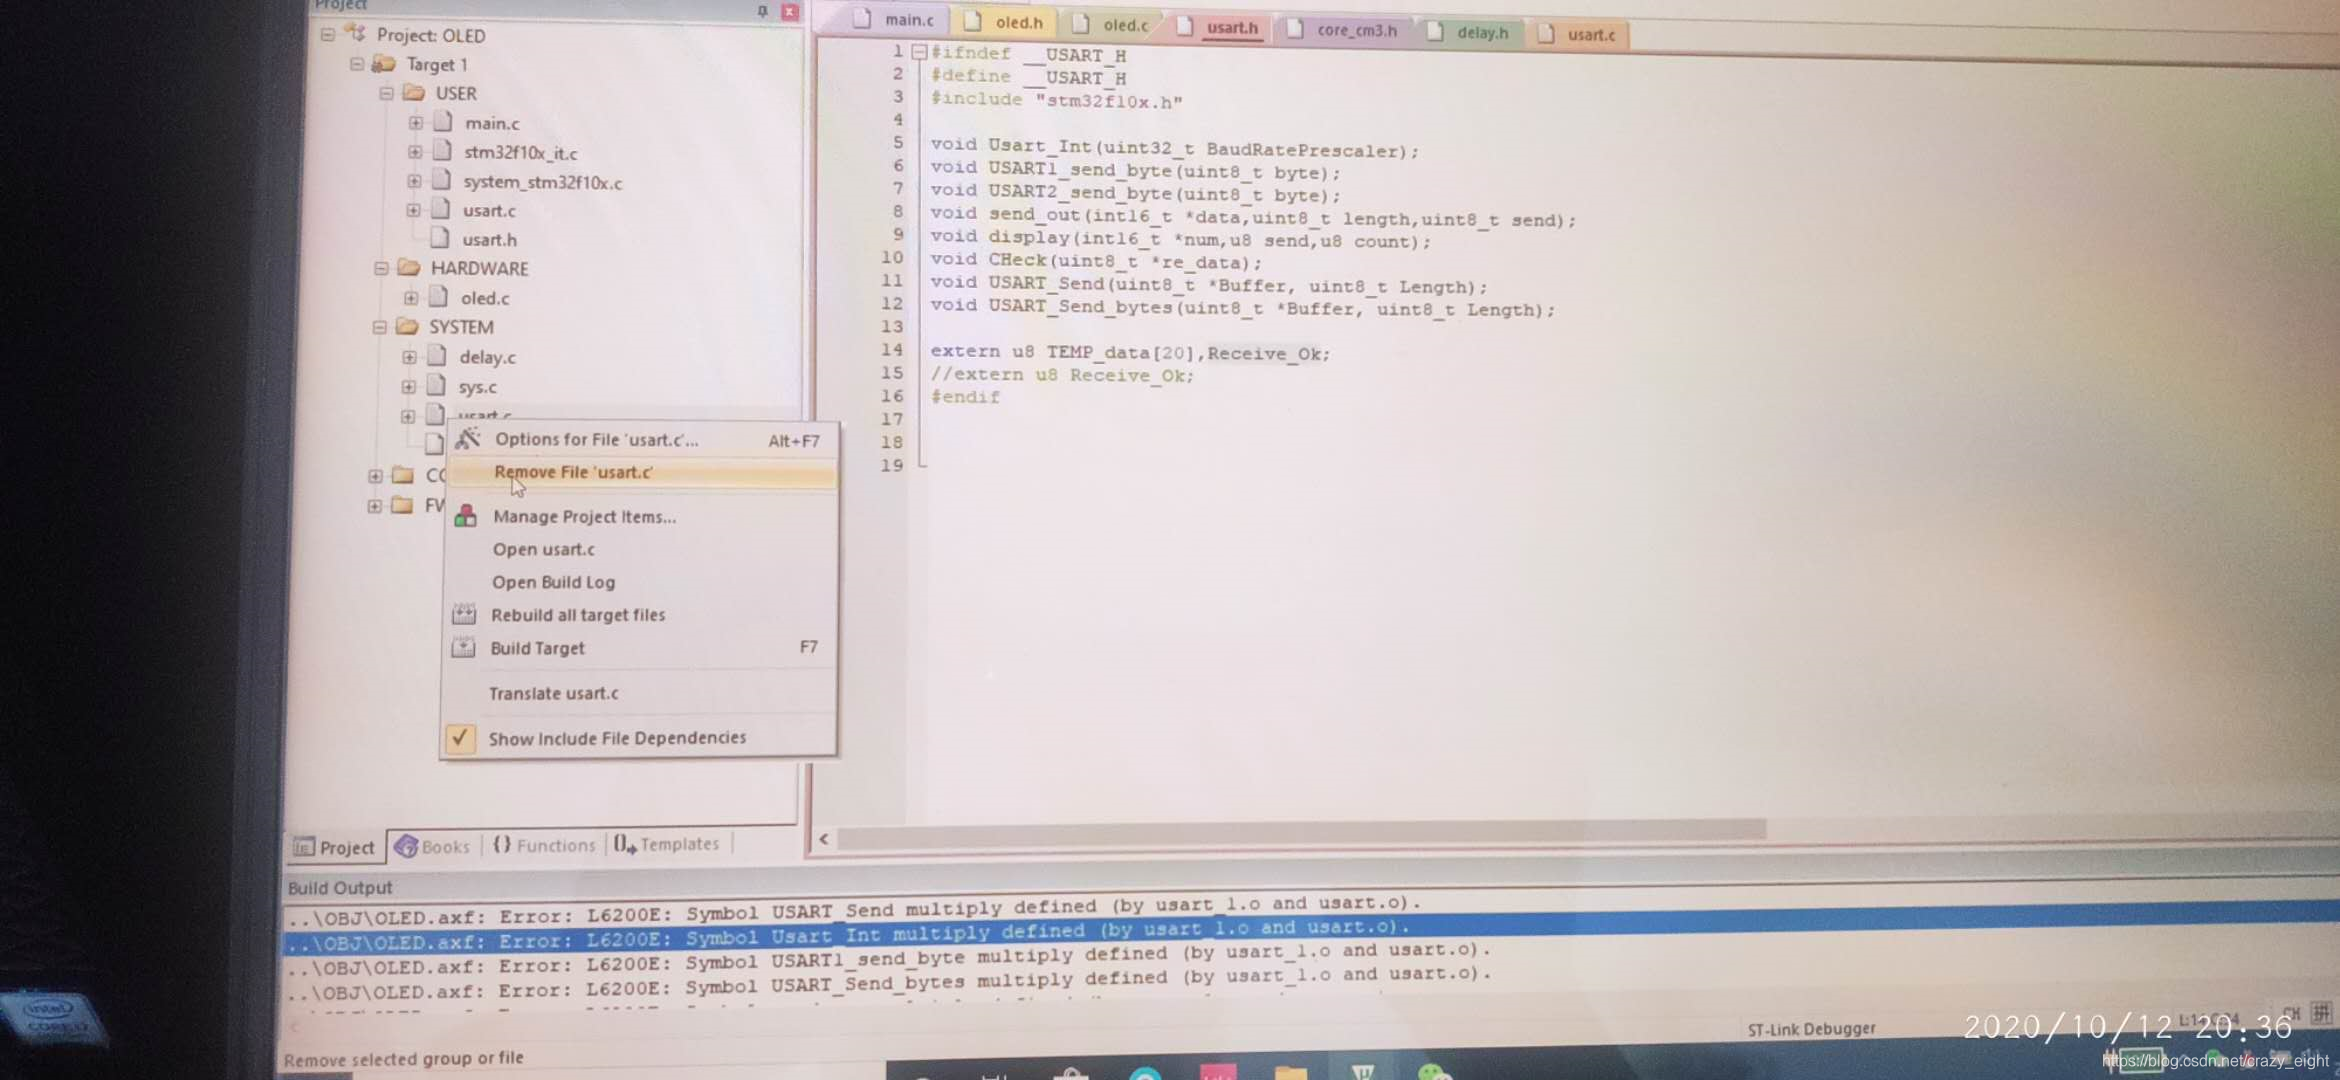Image resolution: width=2340 pixels, height=1080 pixels.
Task: Click the Templates tab icon
Action: pyautogui.click(x=624, y=844)
